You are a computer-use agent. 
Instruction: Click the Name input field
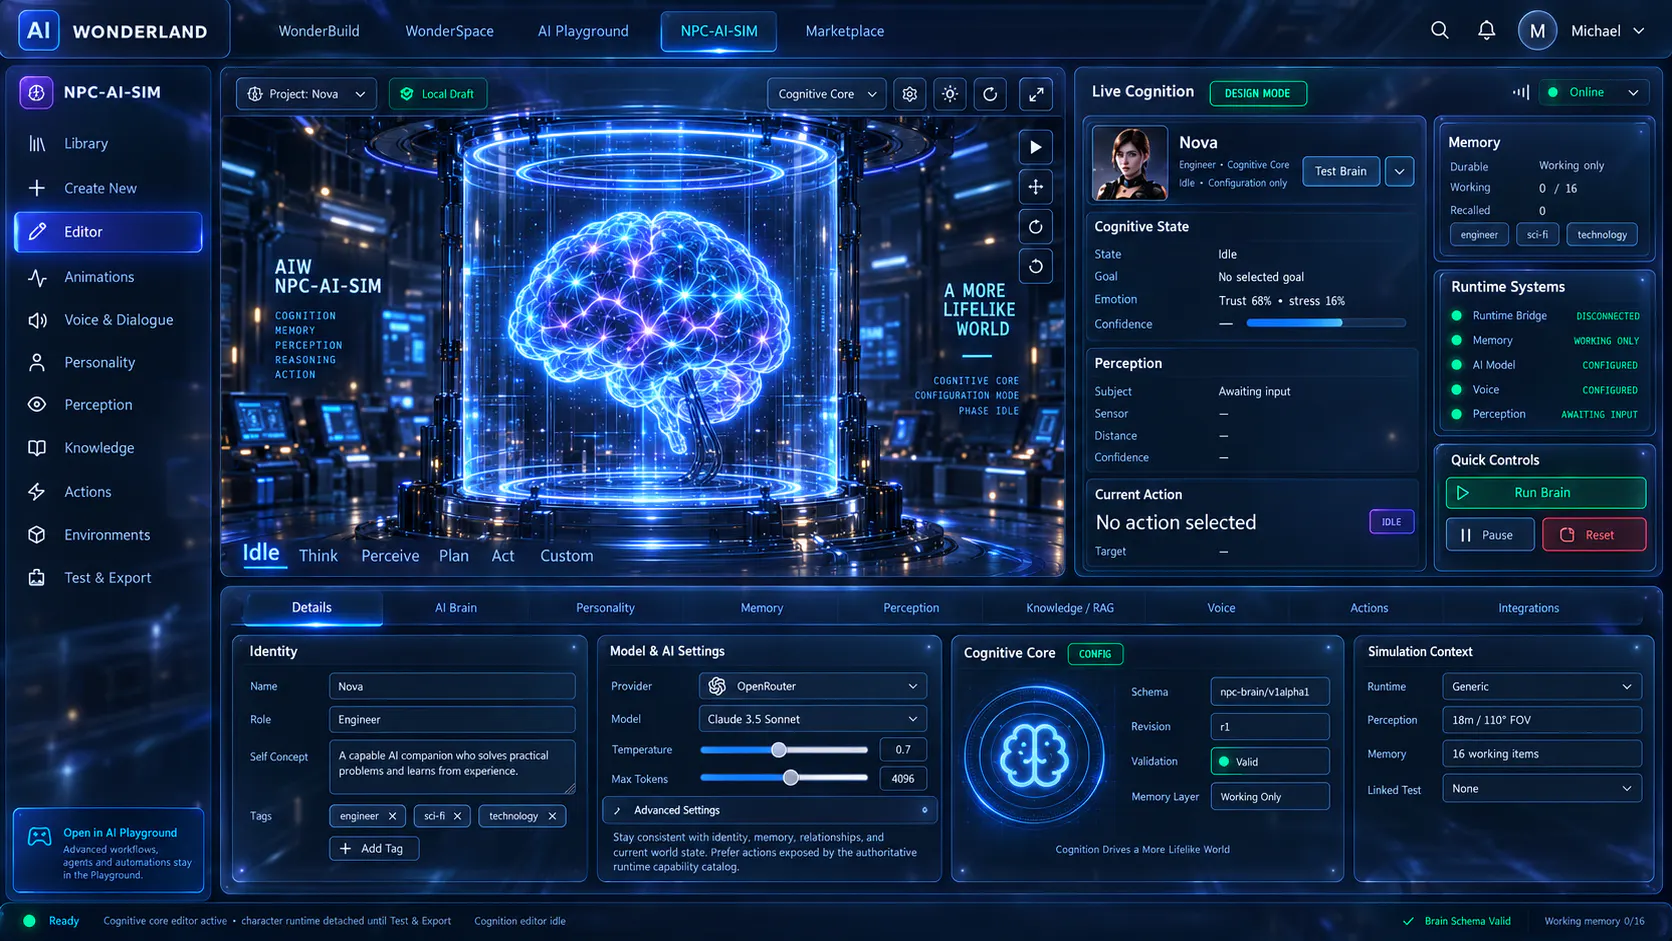tap(452, 686)
